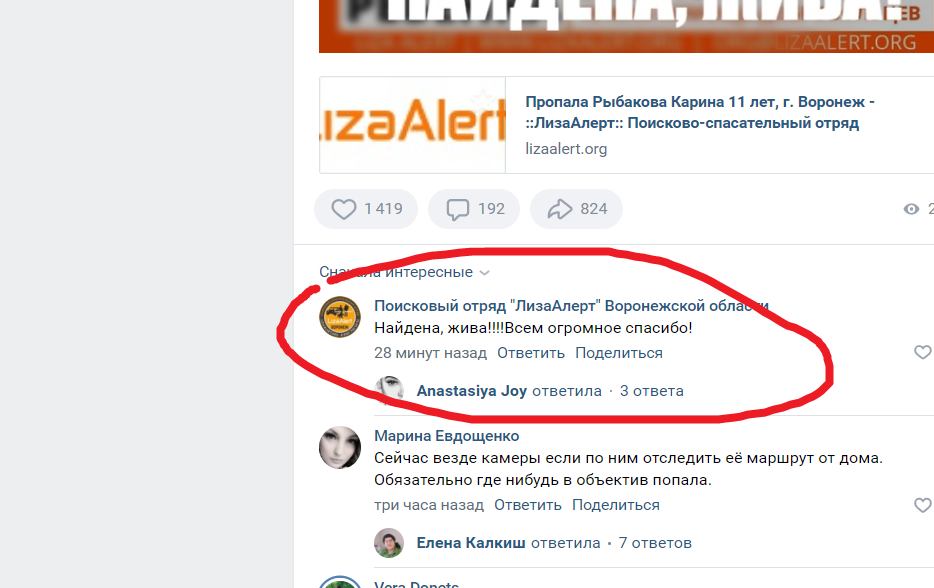
Task: Click Елена Калкиш's small avatar
Action: coord(389,543)
